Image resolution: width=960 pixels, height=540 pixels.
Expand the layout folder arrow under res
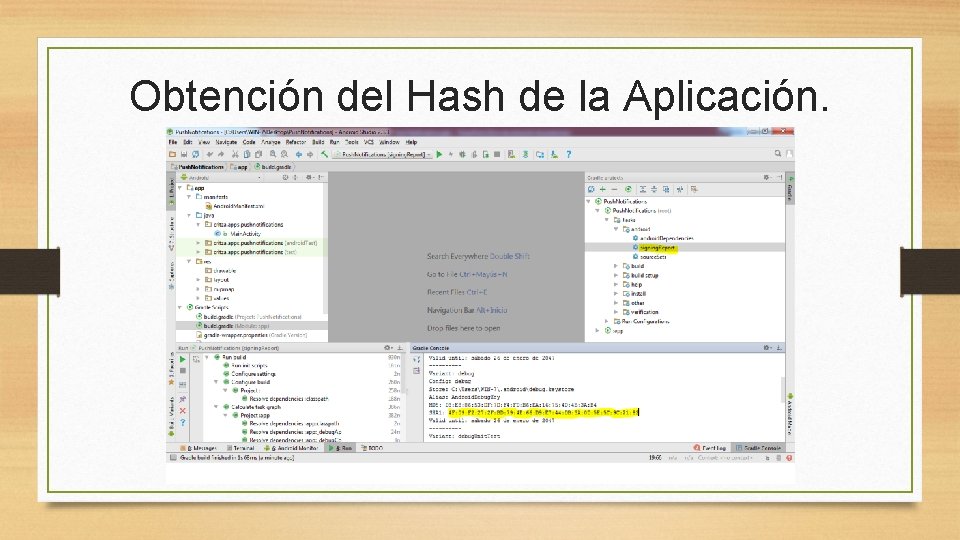click(x=198, y=280)
